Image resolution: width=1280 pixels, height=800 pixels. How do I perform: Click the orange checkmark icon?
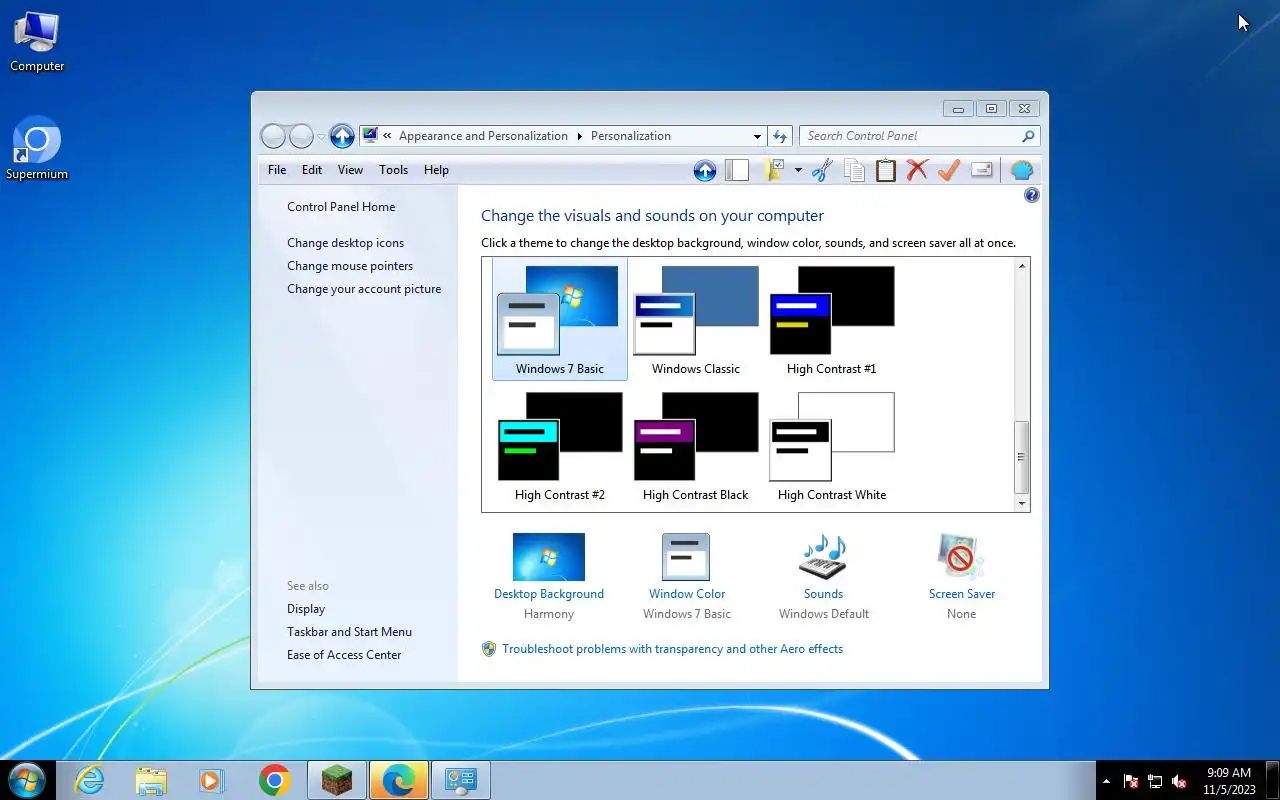(x=949, y=170)
